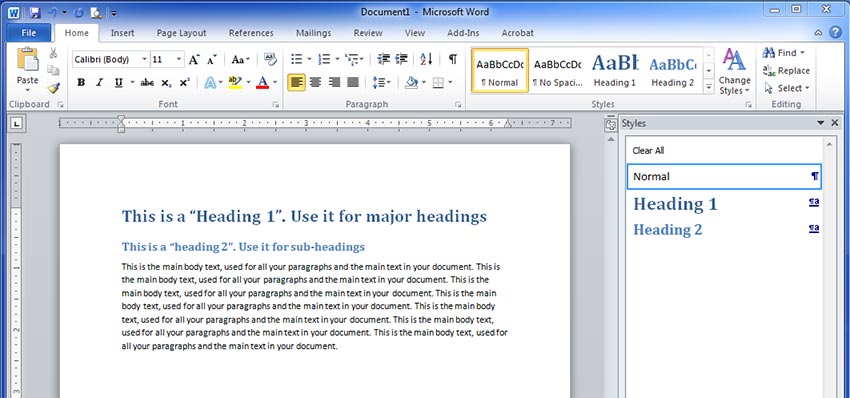The width and height of the screenshot is (850, 398).
Task: Open the Line Spacing dropdown
Action: coord(382,82)
